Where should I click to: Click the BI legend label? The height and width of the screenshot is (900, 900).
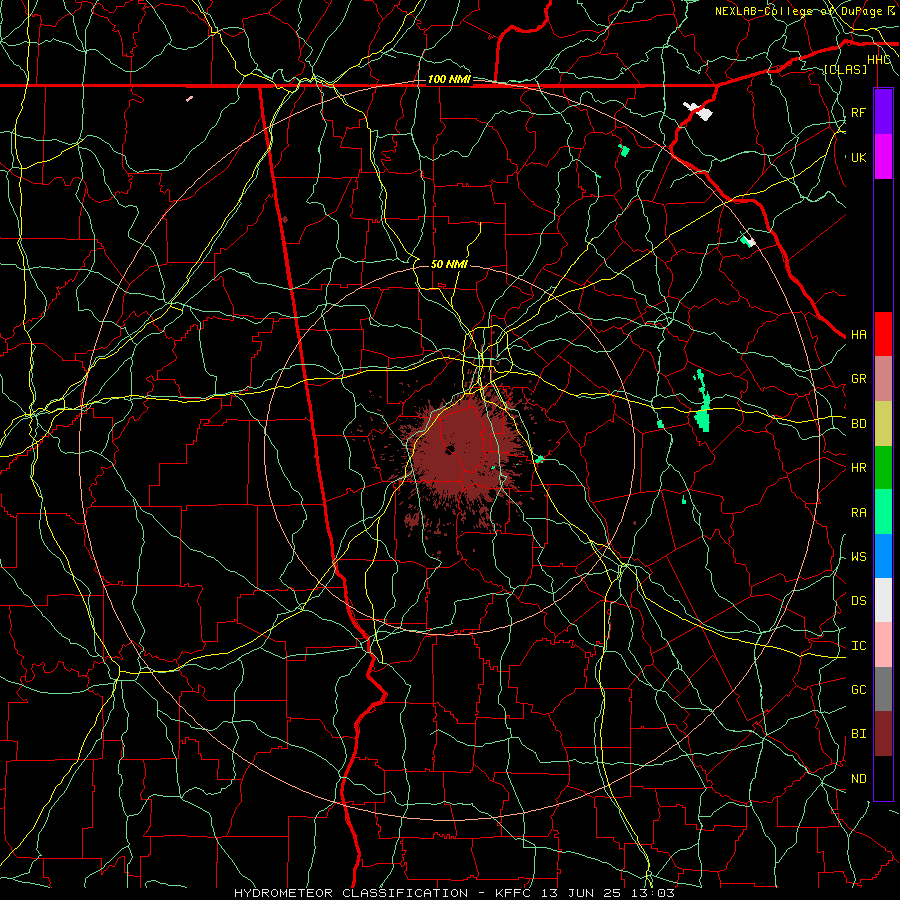coord(858,734)
